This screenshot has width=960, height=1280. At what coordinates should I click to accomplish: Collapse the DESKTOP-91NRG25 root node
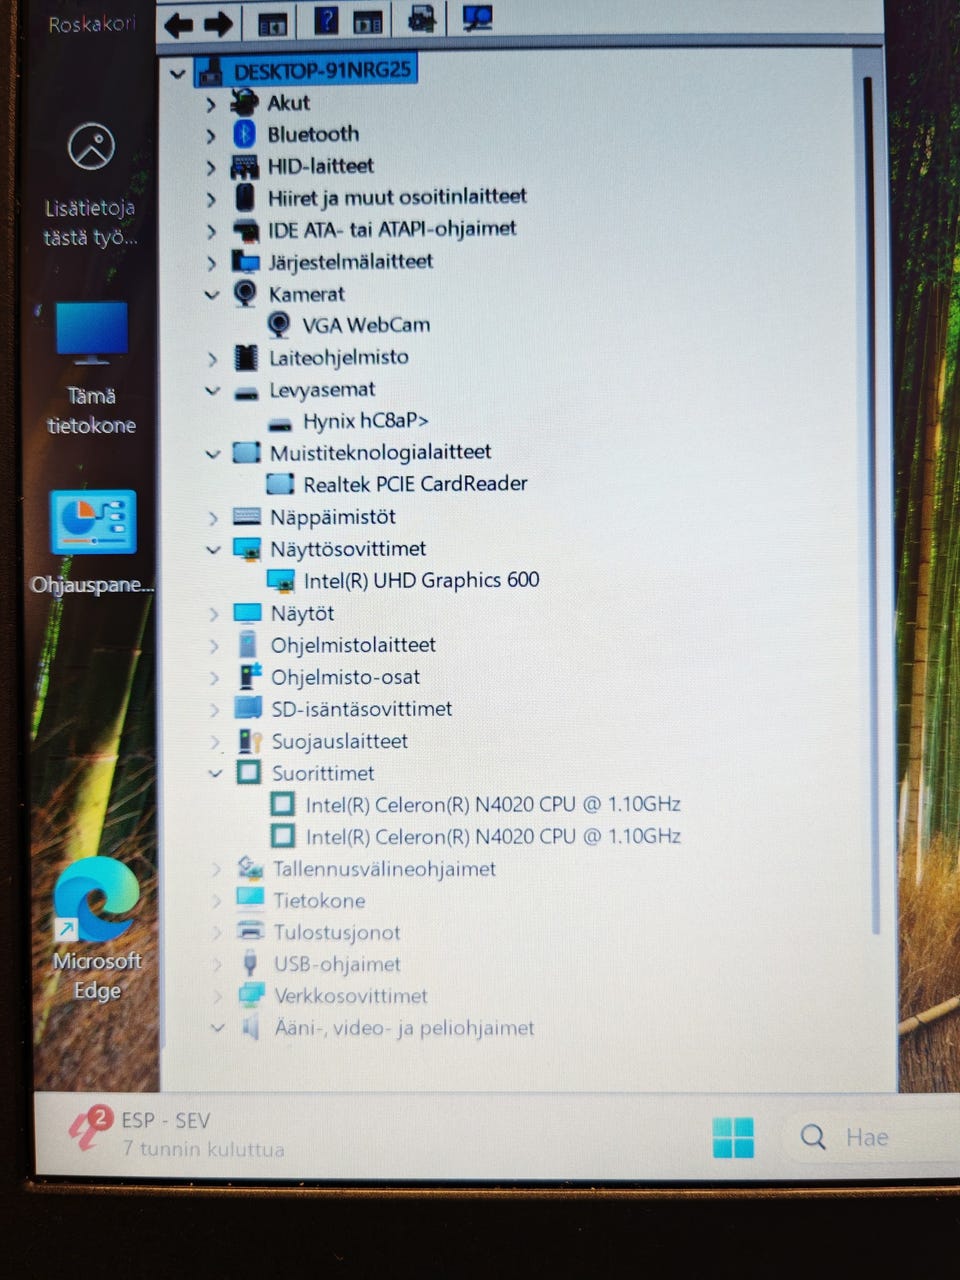click(177, 73)
